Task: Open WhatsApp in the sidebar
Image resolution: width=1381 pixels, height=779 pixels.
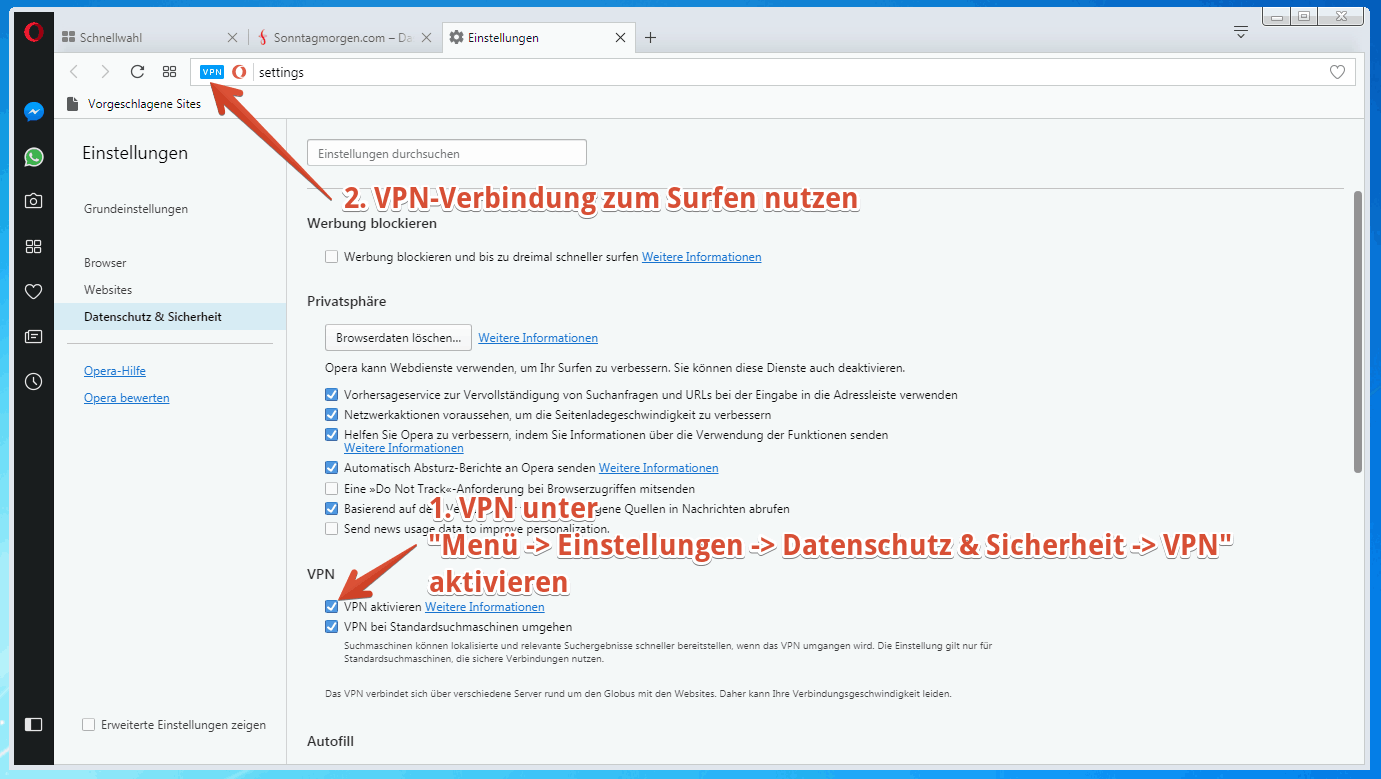Action: 34,157
